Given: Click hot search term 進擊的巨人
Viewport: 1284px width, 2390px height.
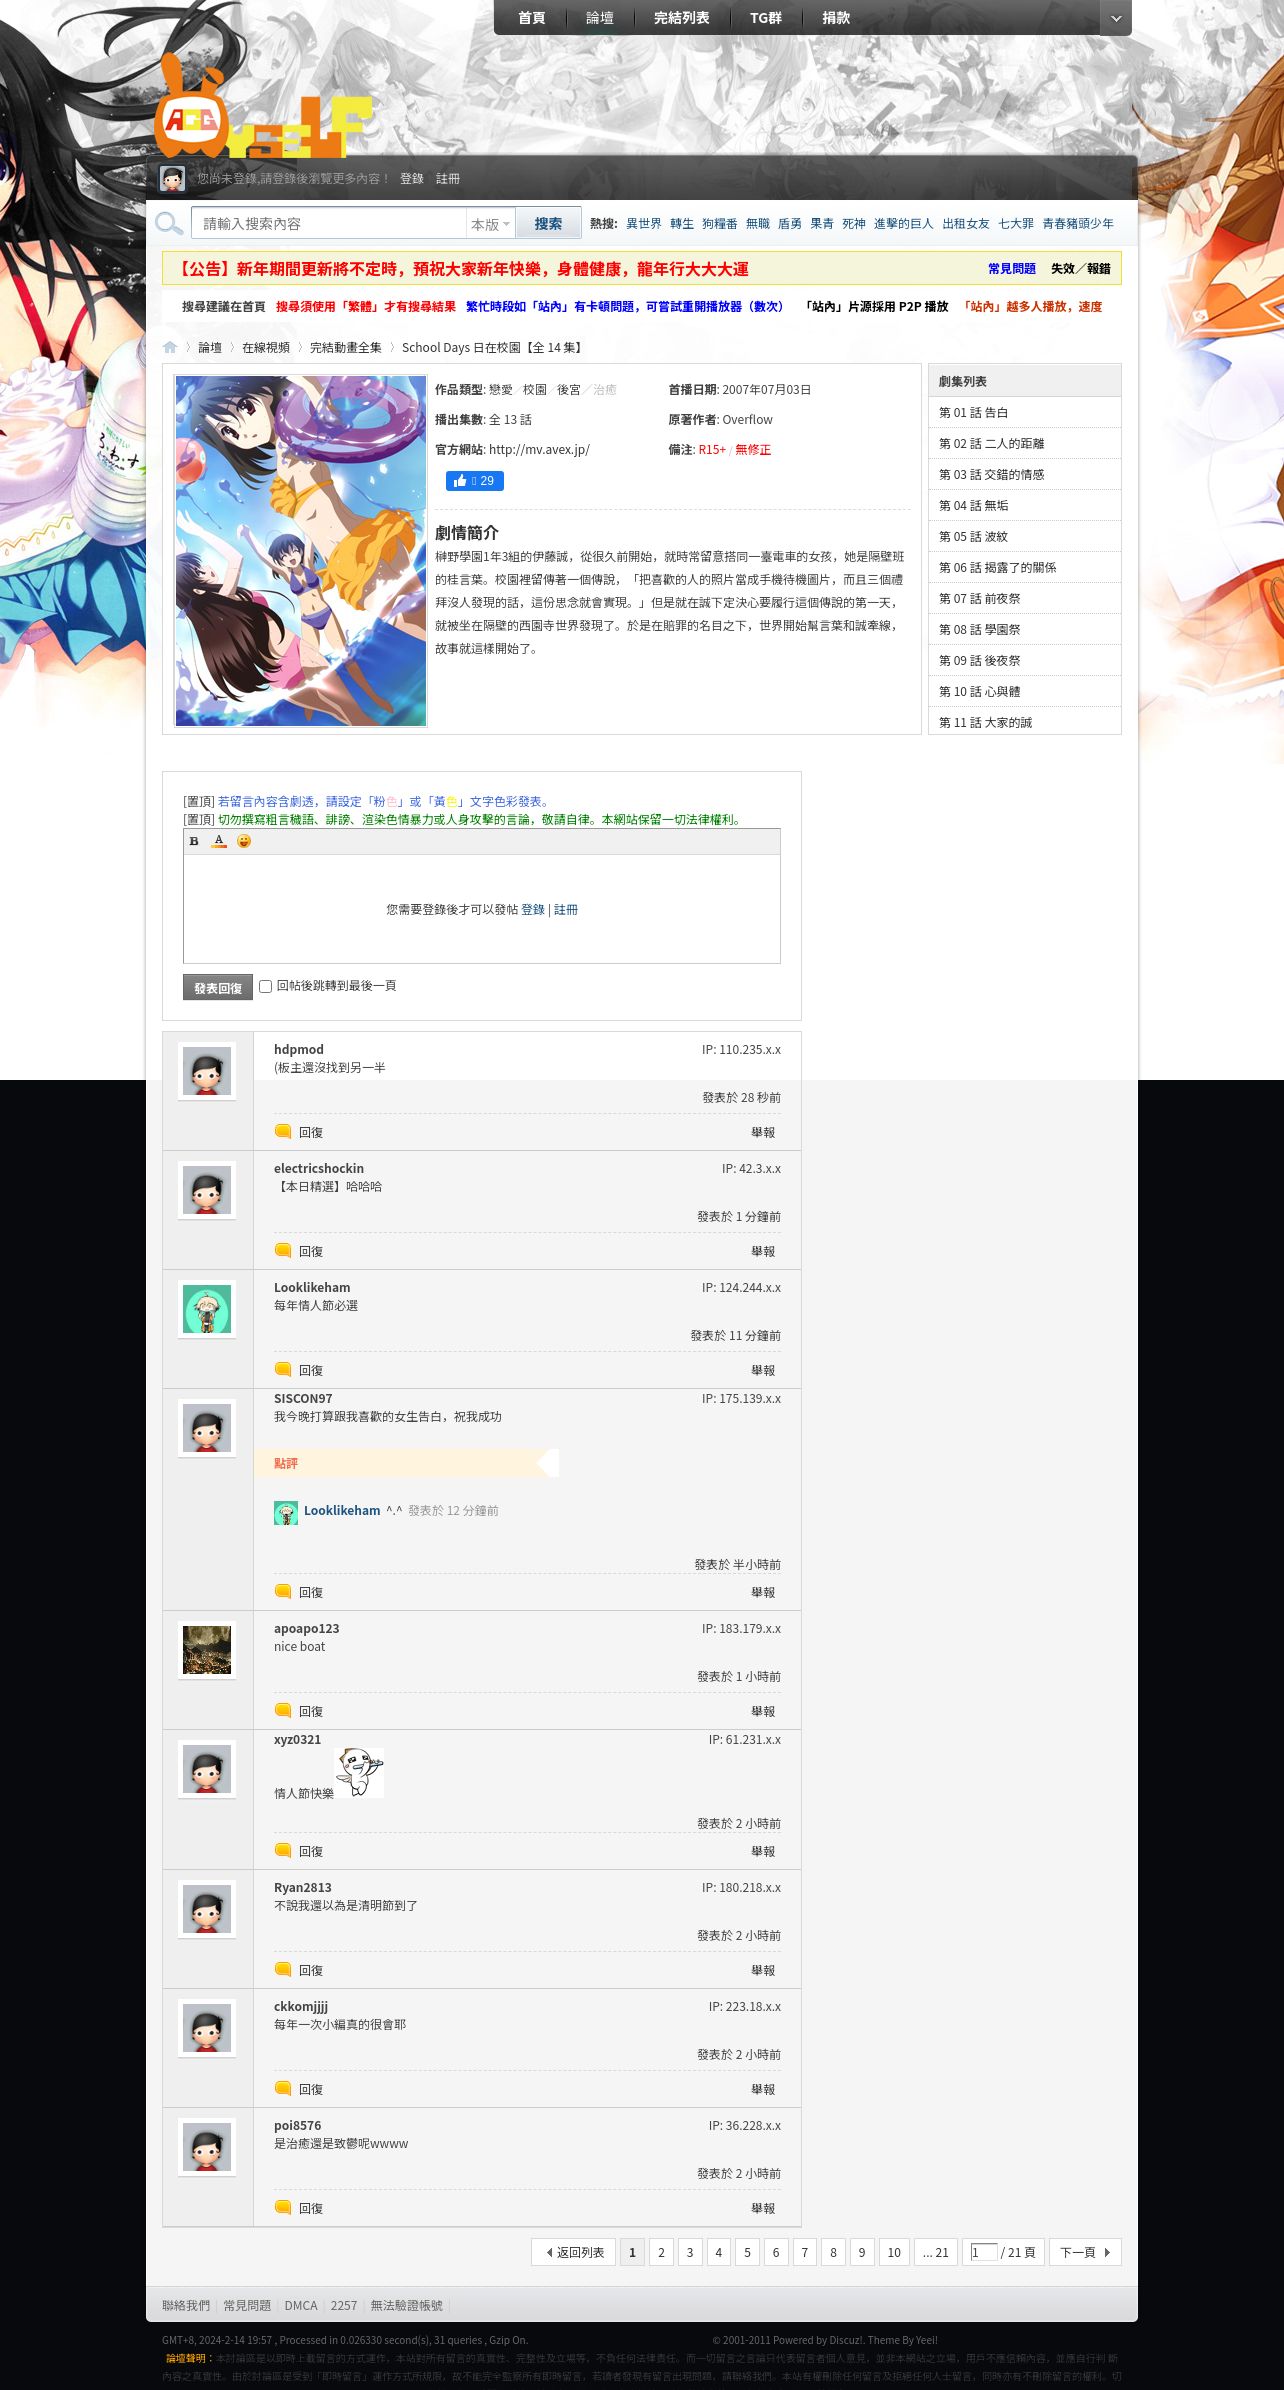Looking at the screenshot, I should [x=903, y=224].
